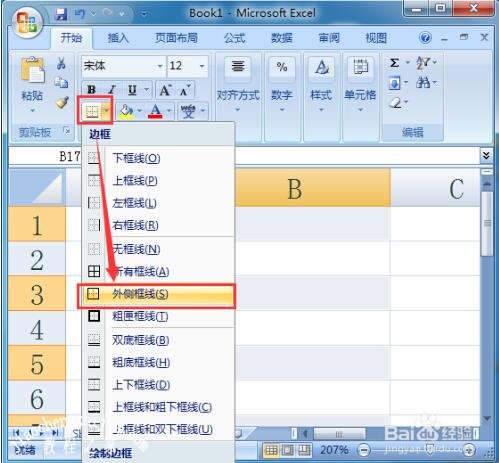Apply the yellow fill color bucket

[x=127, y=111]
